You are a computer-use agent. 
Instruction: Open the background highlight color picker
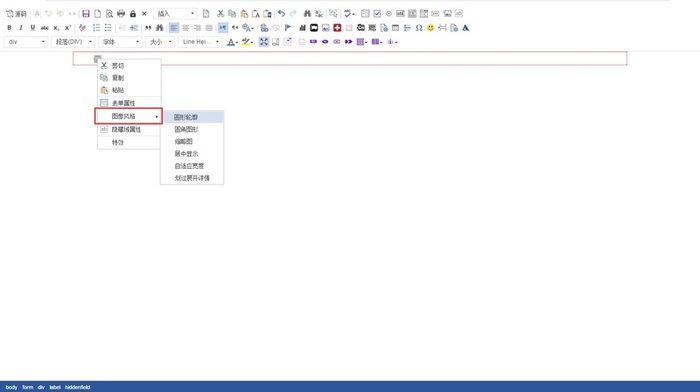click(x=247, y=42)
